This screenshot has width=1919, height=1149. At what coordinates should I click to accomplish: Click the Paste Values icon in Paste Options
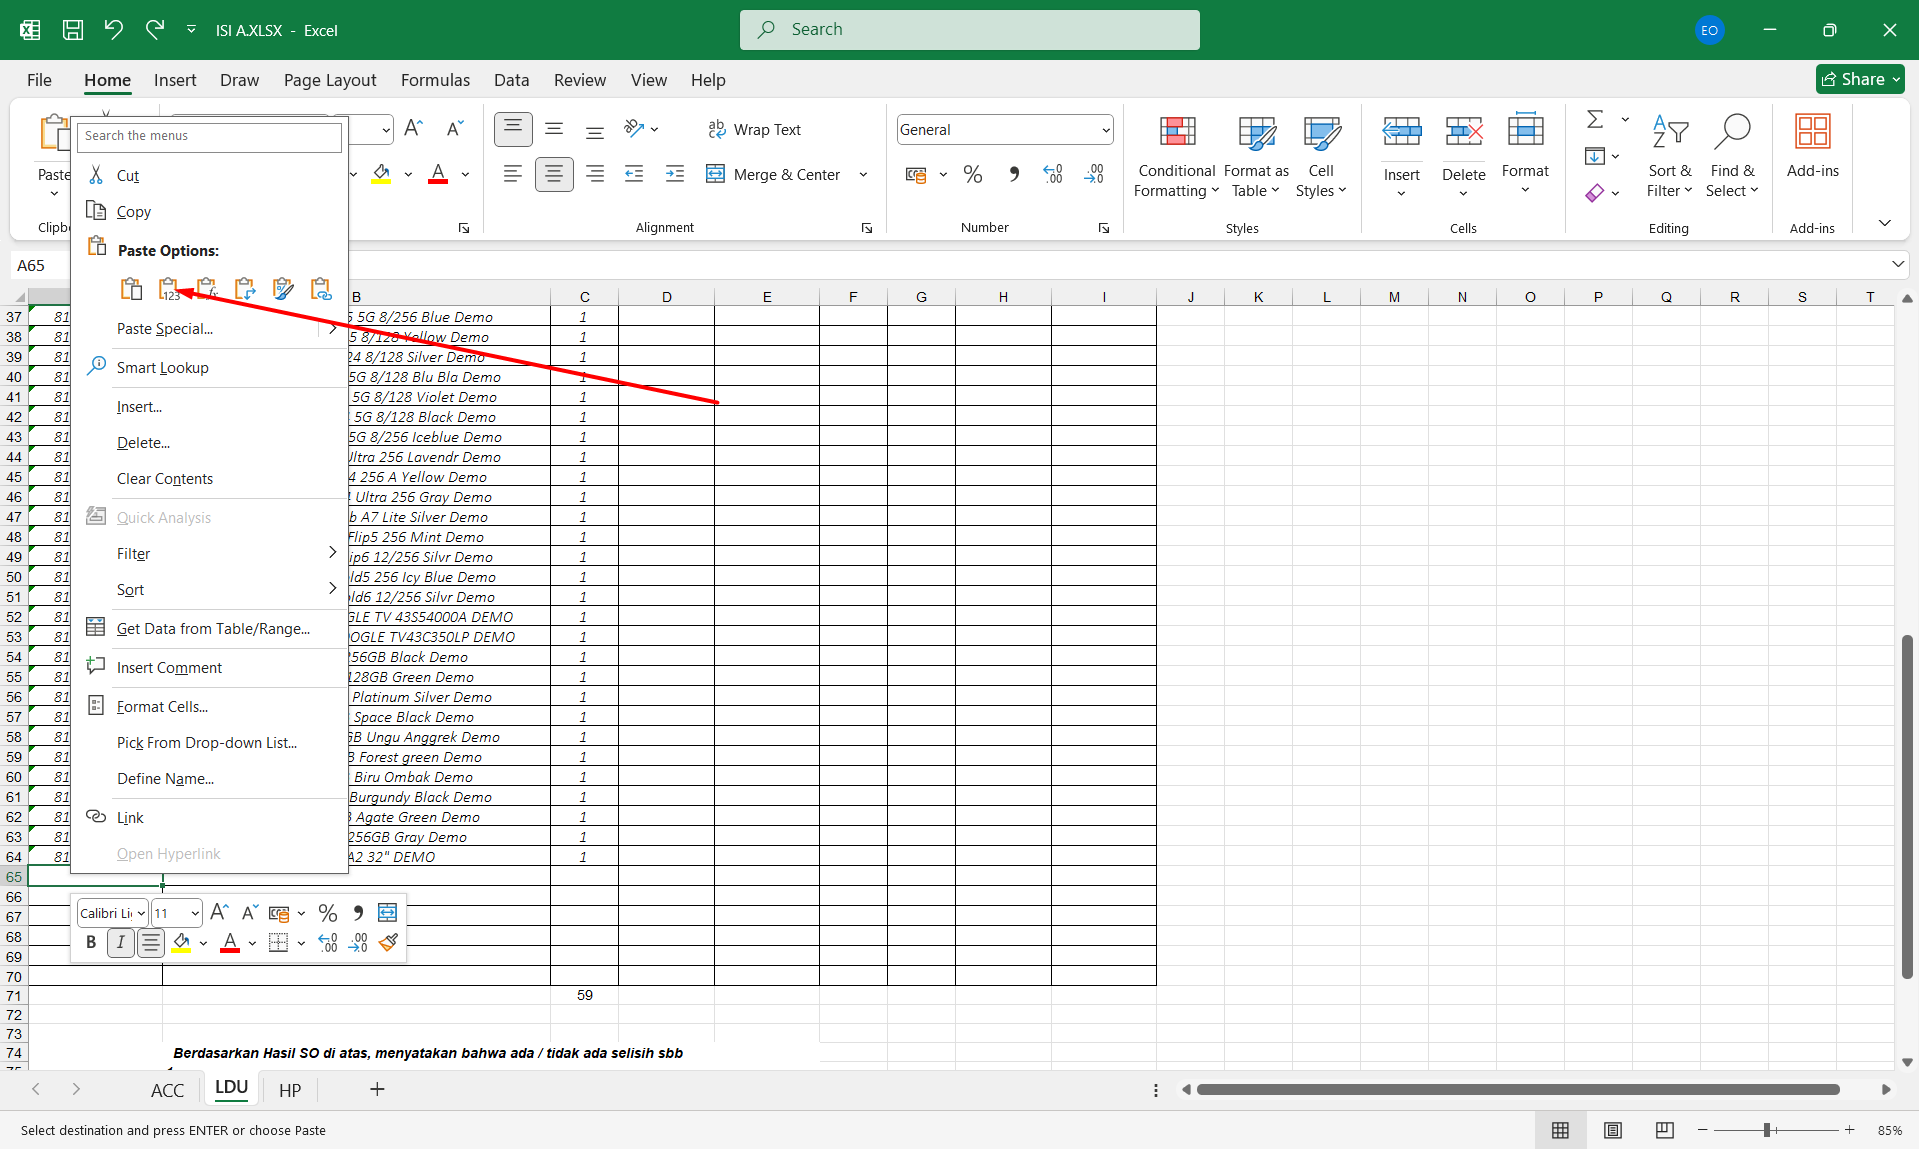pyautogui.click(x=169, y=289)
